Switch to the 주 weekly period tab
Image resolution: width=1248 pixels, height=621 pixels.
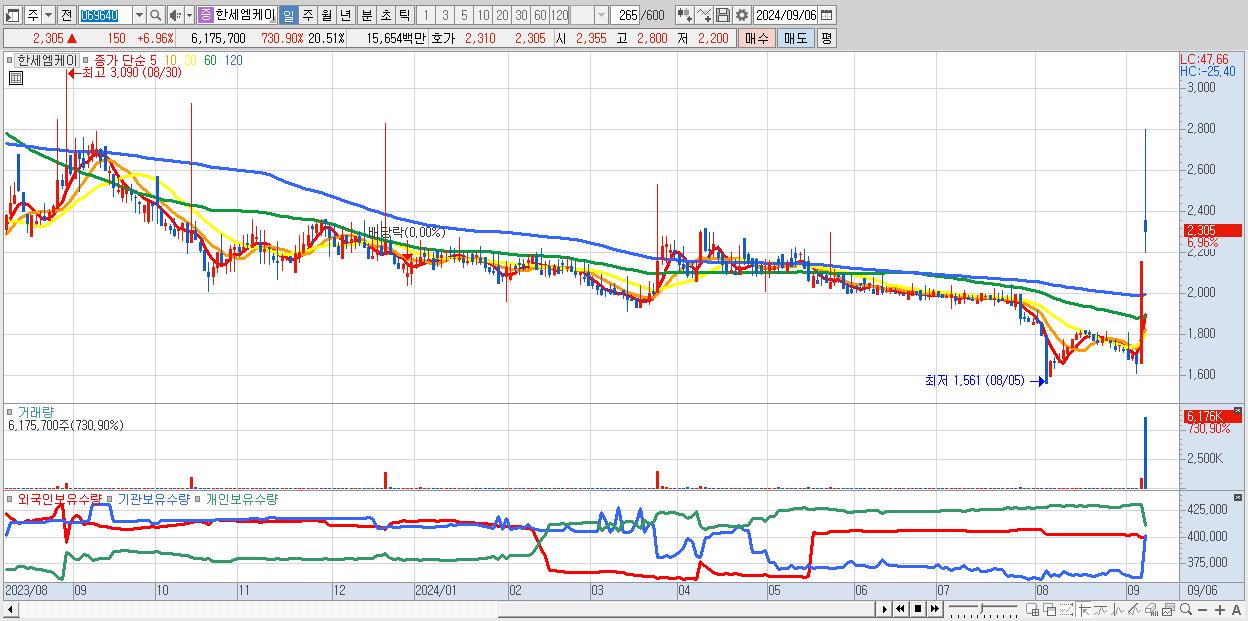pyautogui.click(x=307, y=15)
